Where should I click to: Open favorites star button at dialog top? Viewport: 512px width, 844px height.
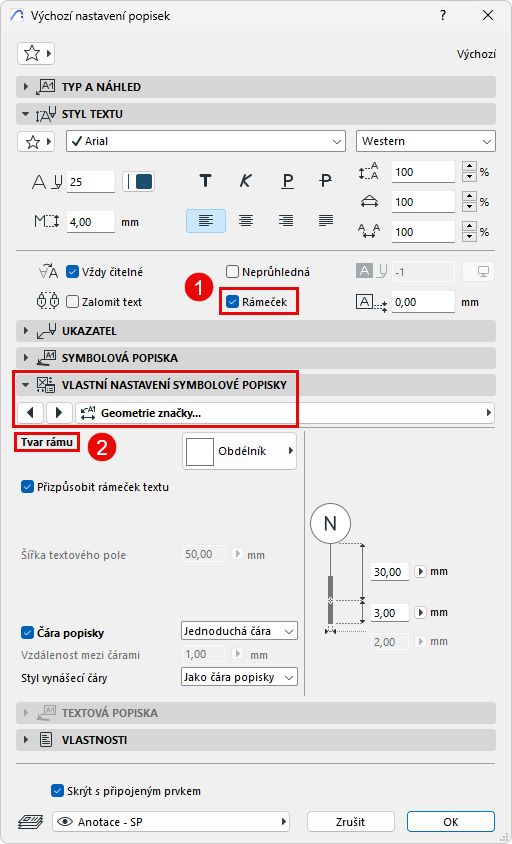point(36,54)
